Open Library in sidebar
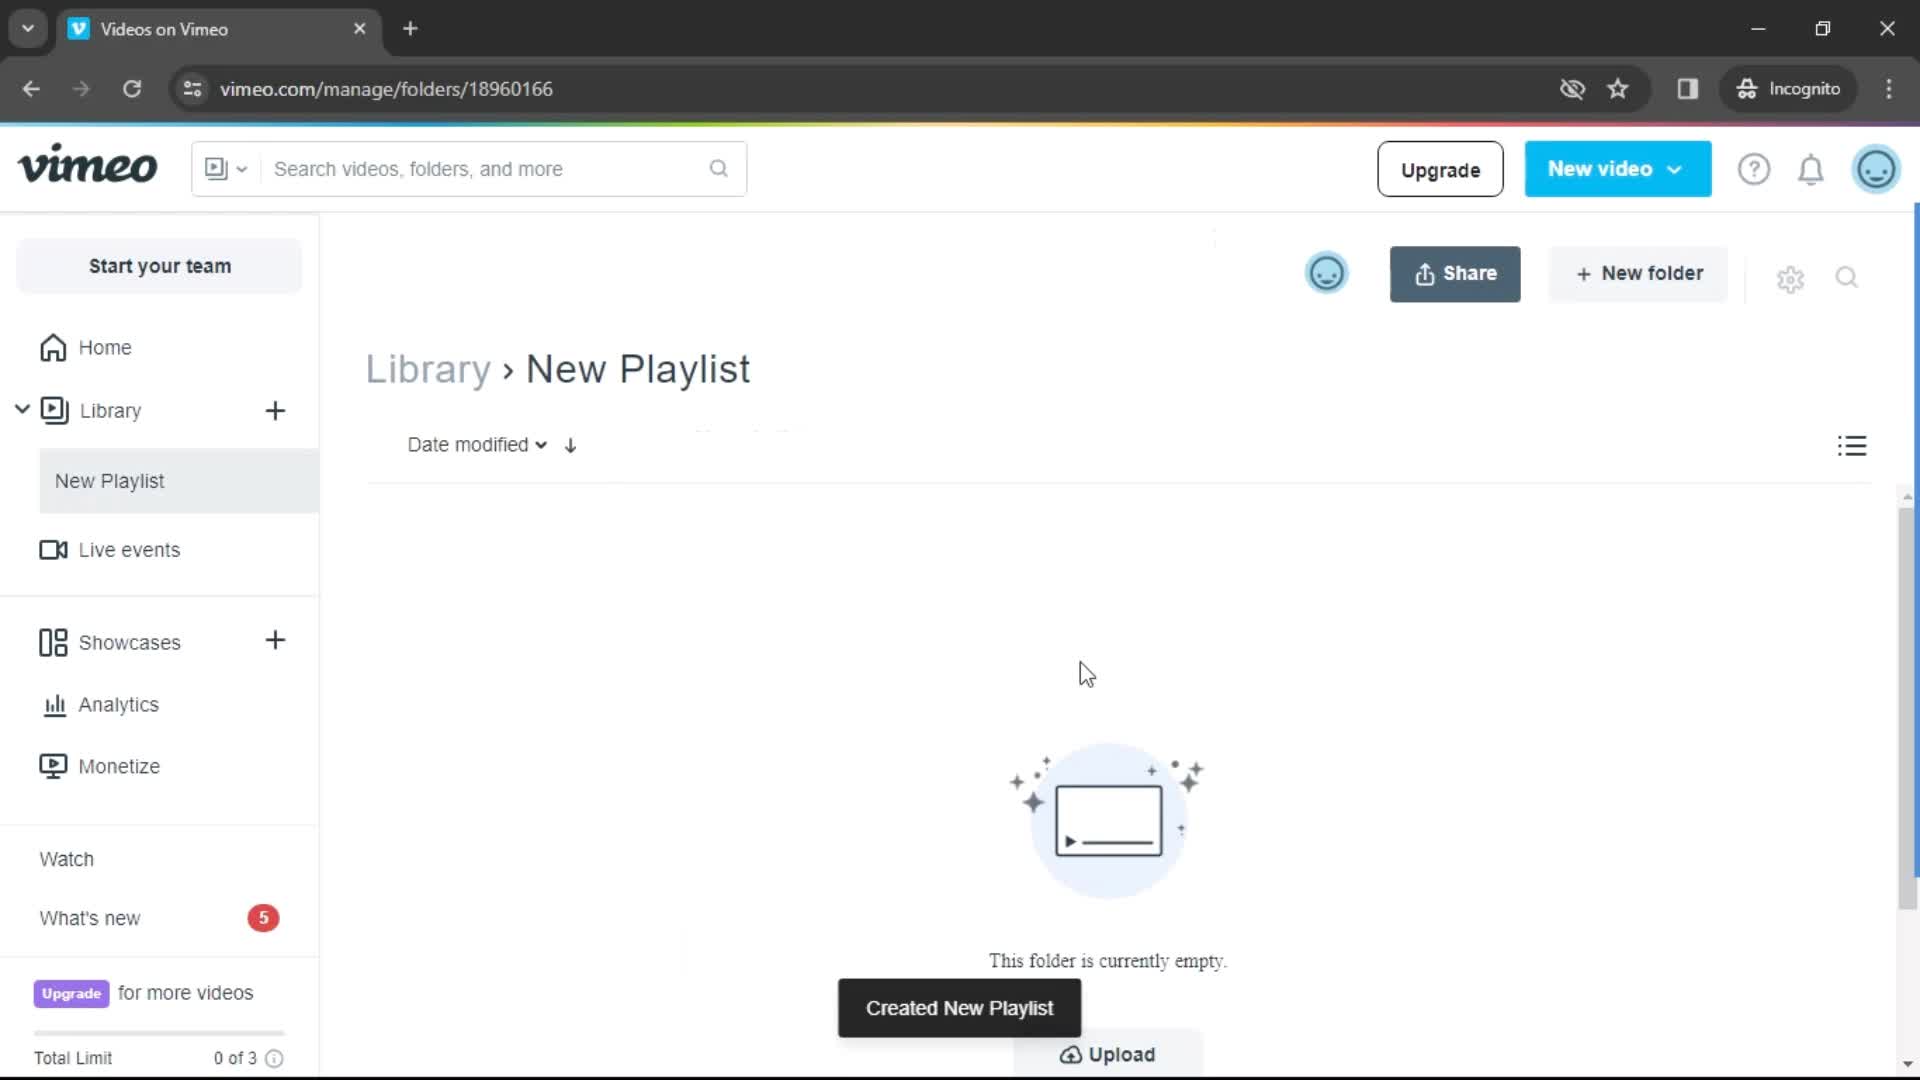 tap(110, 411)
